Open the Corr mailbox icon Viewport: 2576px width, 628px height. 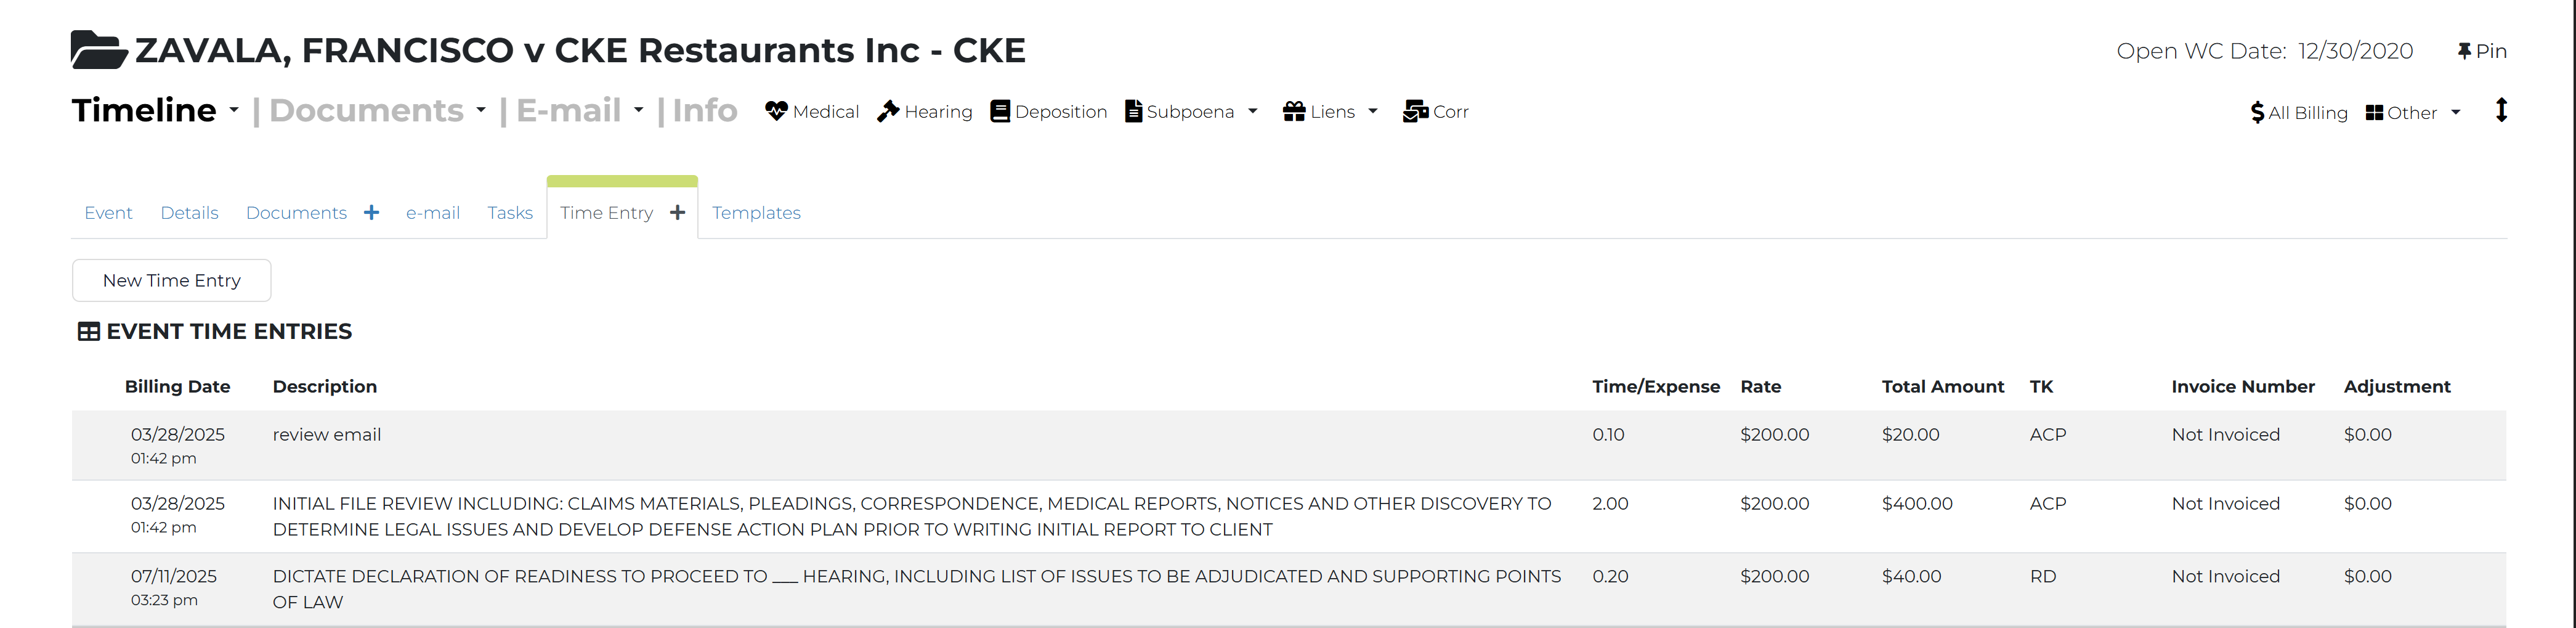tap(1415, 111)
